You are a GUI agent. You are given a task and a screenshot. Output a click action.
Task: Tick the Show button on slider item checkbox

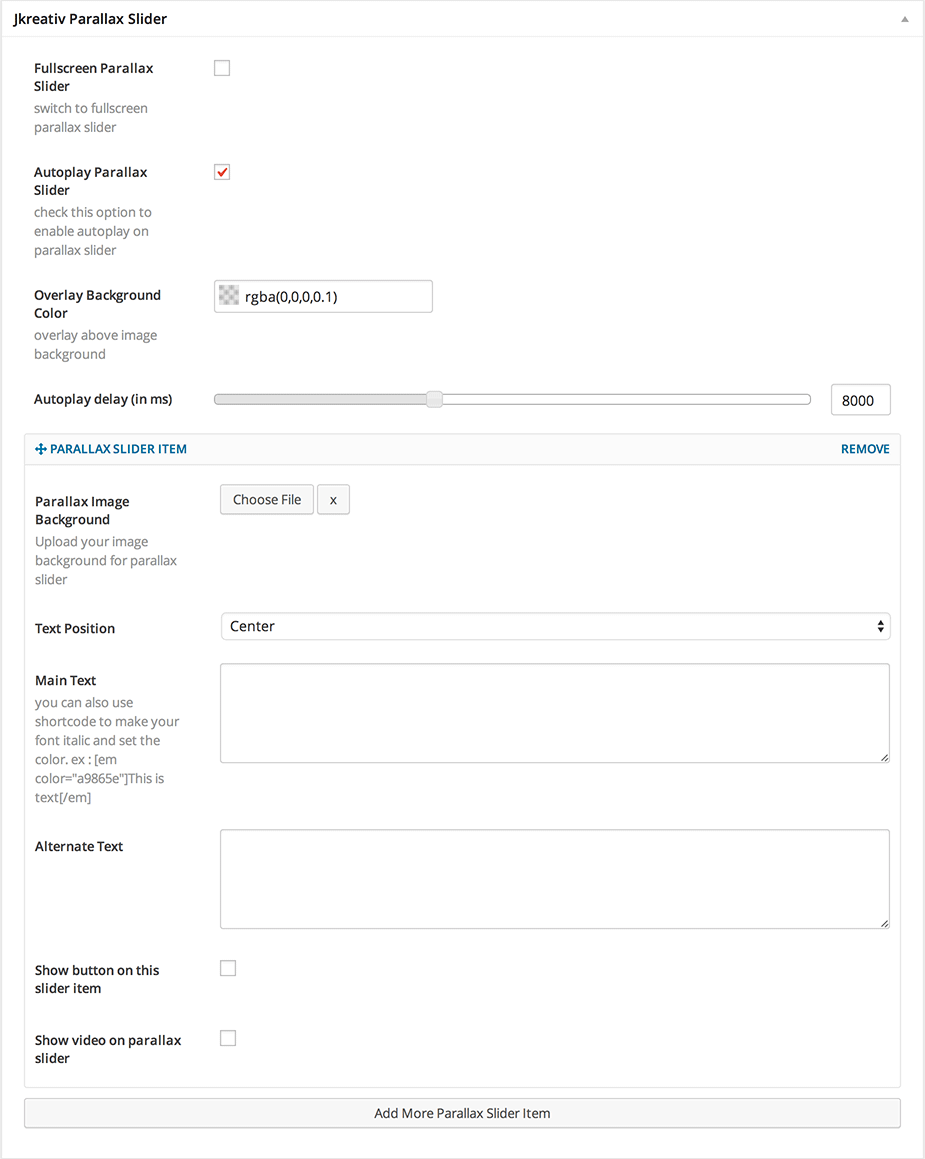(228, 968)
